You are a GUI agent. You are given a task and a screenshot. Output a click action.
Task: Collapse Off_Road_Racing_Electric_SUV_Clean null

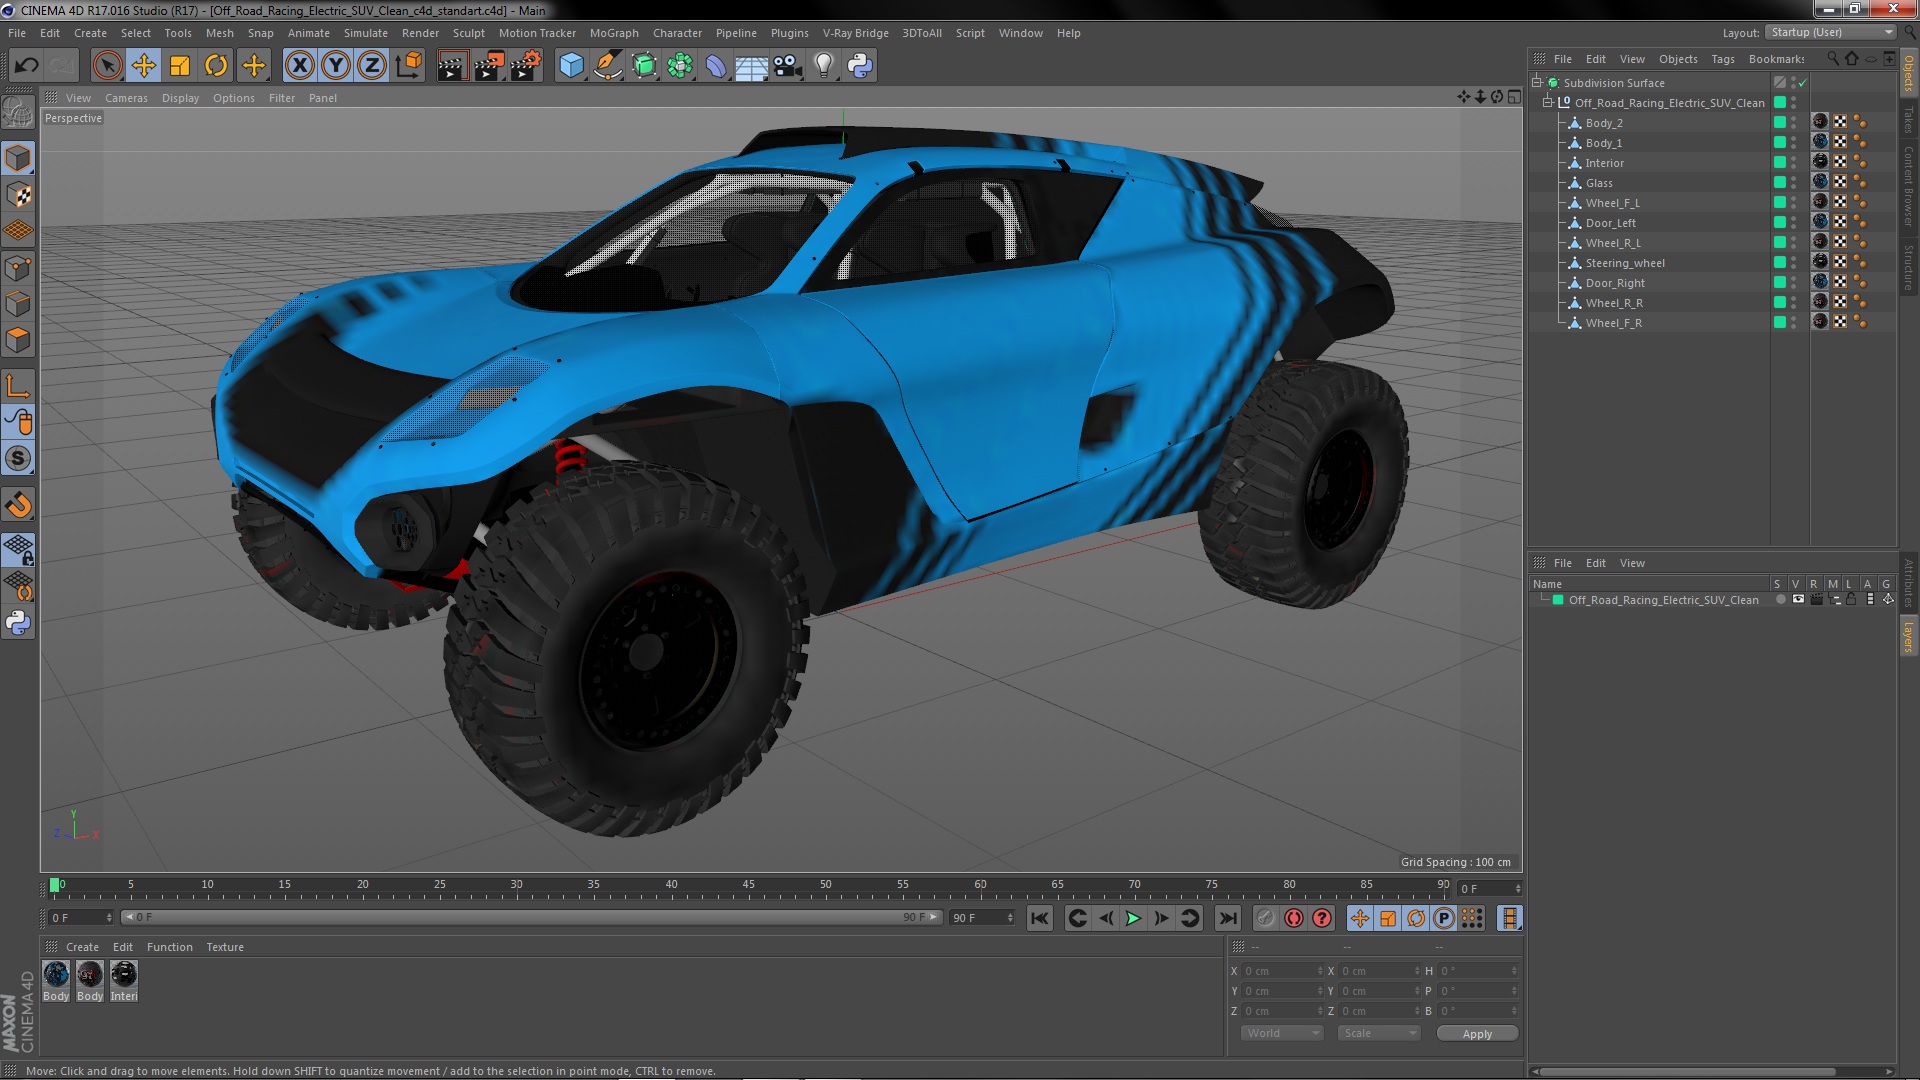tap(1548, 103)
